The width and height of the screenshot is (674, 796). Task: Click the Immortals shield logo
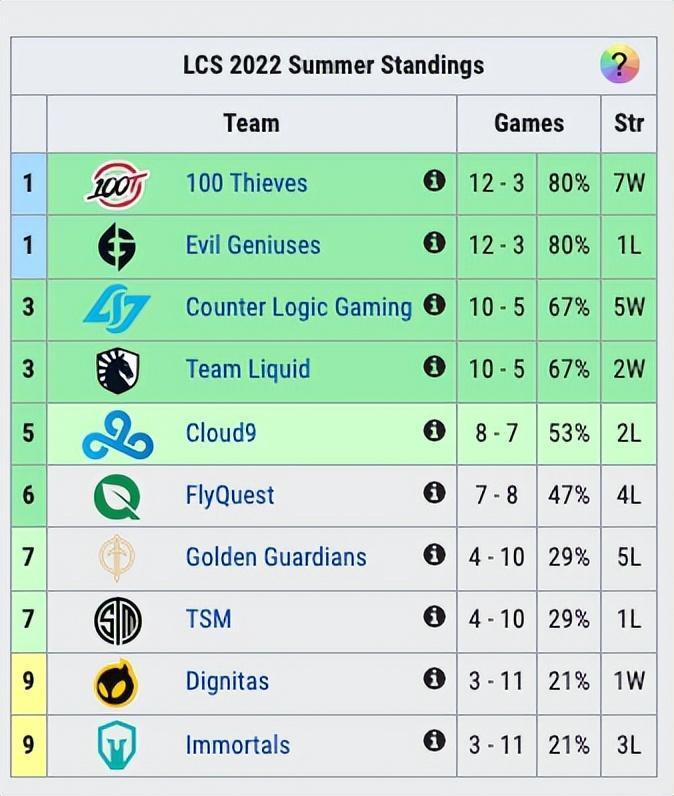tap(117, 745)
